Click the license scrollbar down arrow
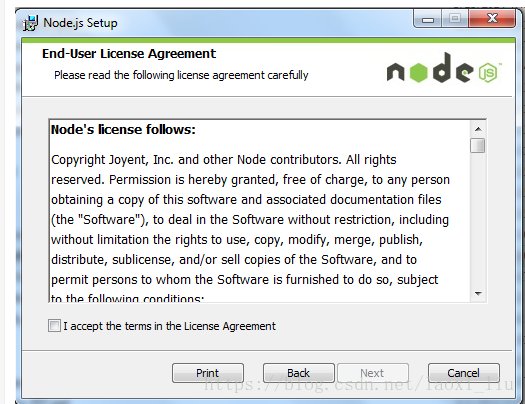 click(478, 294)
